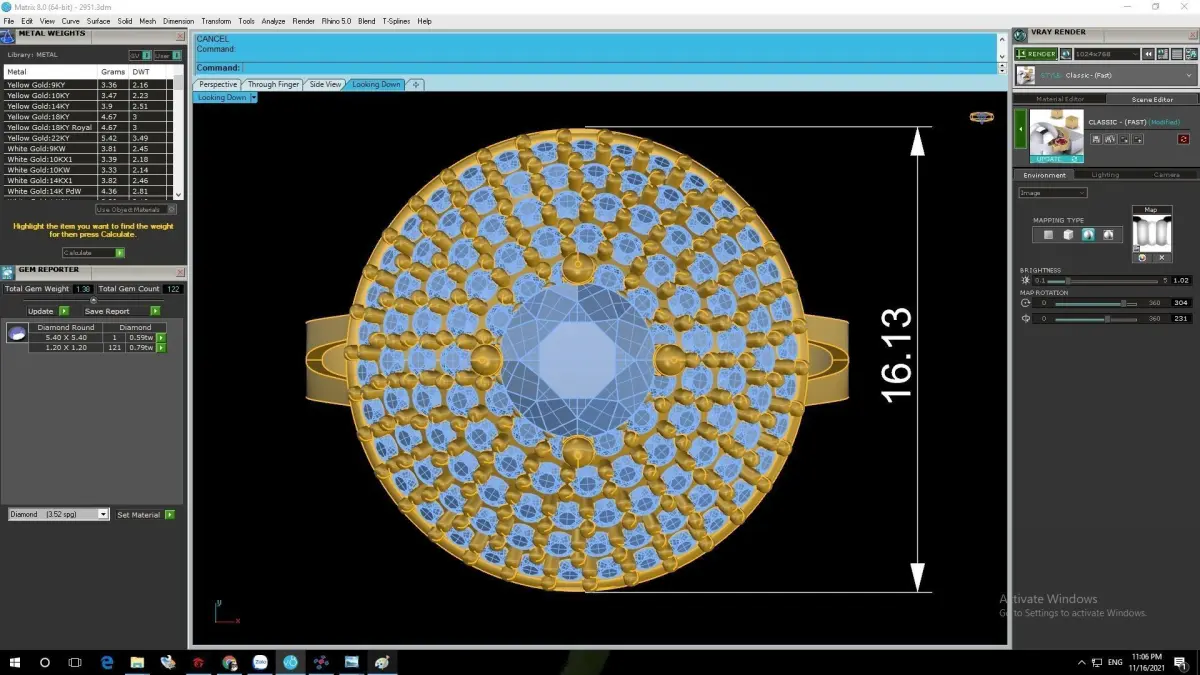Open the render globe icon beside RENDER
The height and width of the screenshot is (675, 1200).
pyautogui.click(x=1066, y=54)
